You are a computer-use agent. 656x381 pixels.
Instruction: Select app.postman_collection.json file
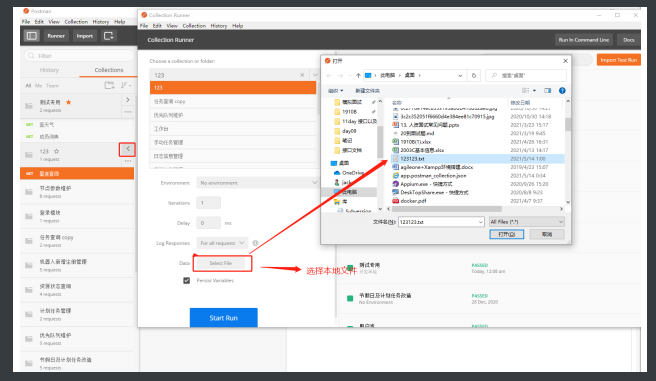point(433,176)
